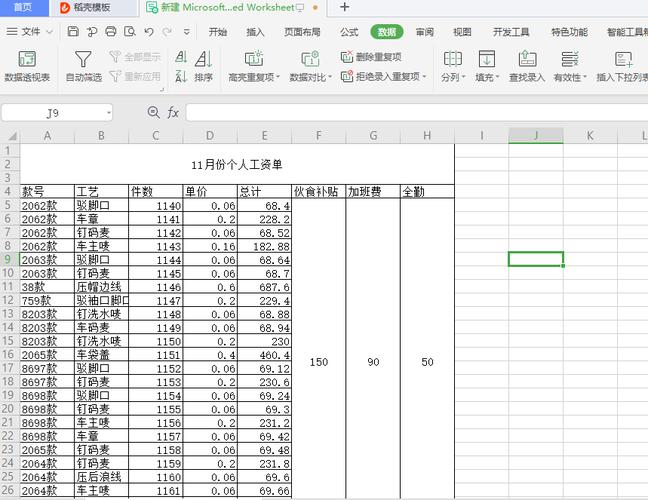
Task: Select row 9 header
Action: (x=10, y=260)
